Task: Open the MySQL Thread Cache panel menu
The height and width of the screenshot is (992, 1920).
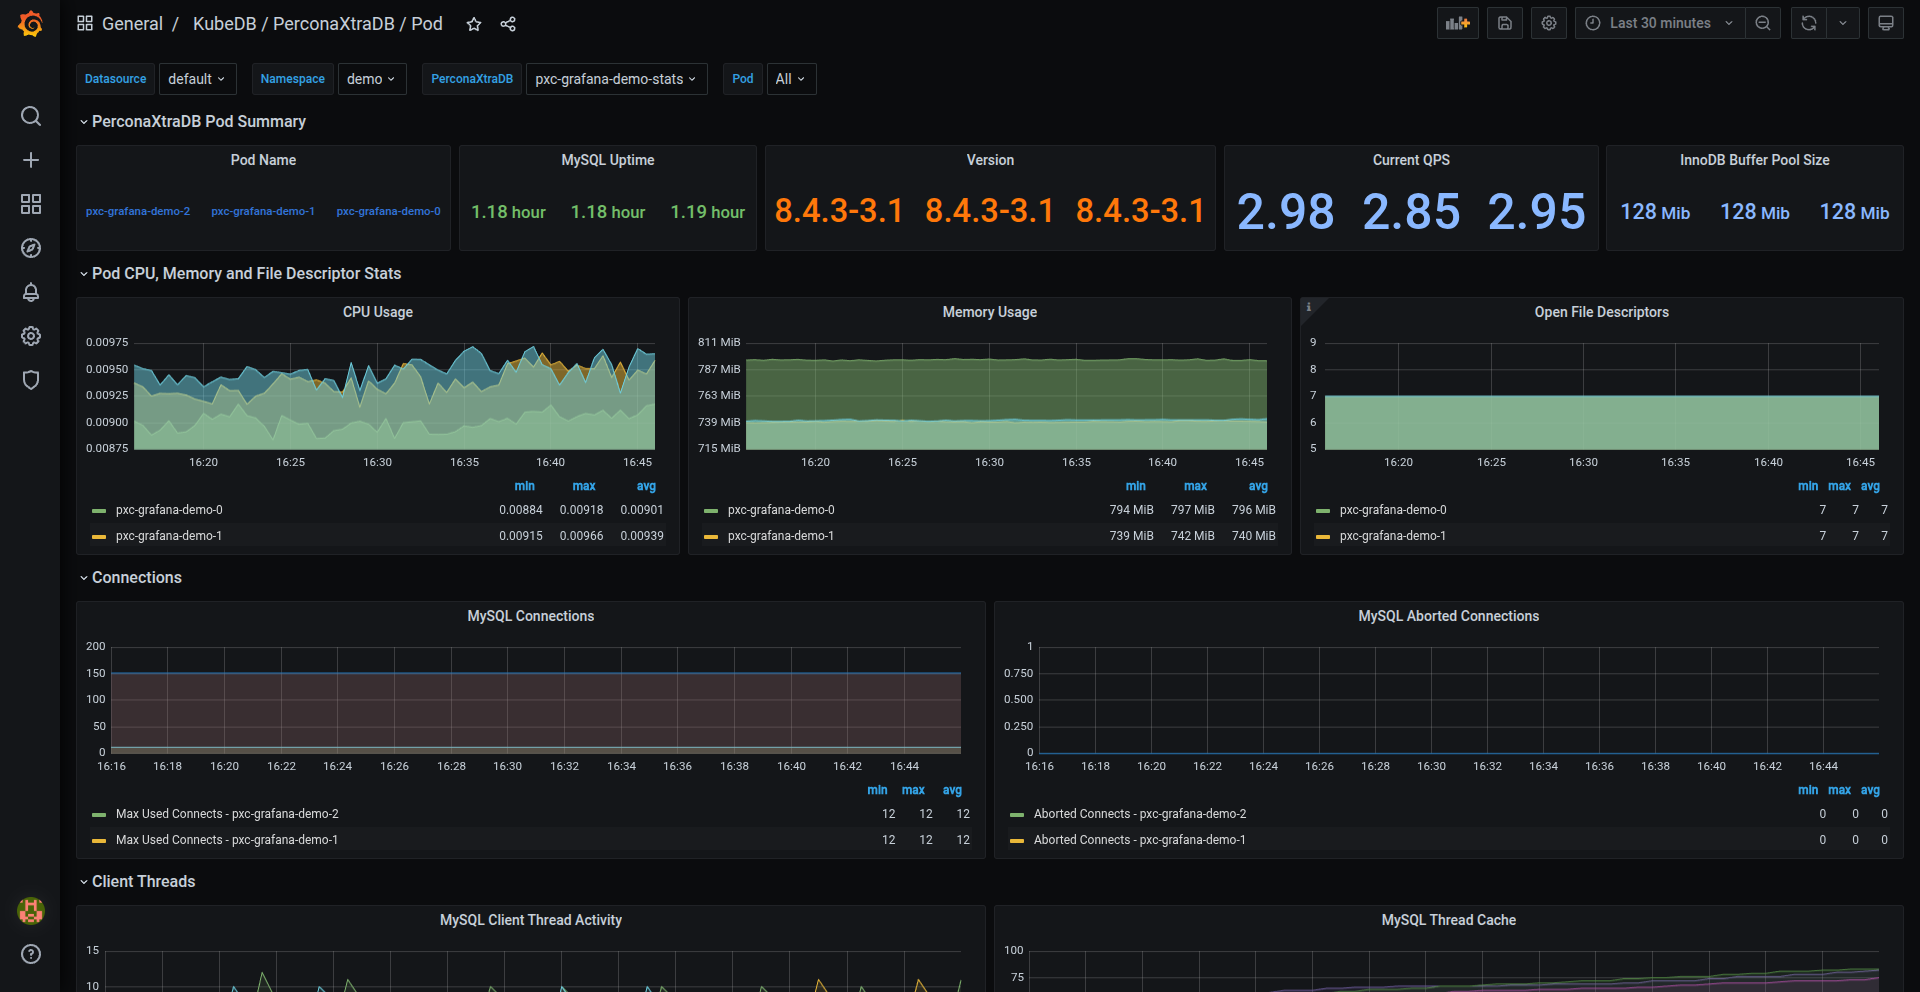Action: [1449, 920]
